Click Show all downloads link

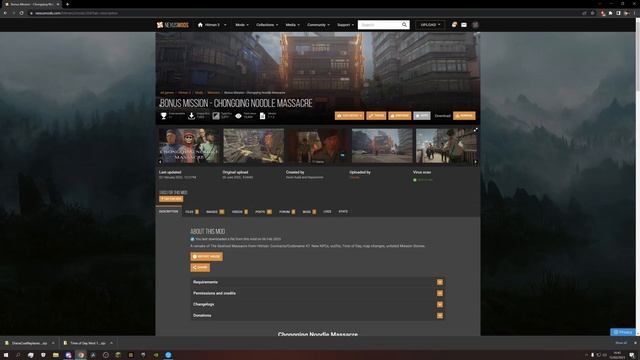point(621,343)
